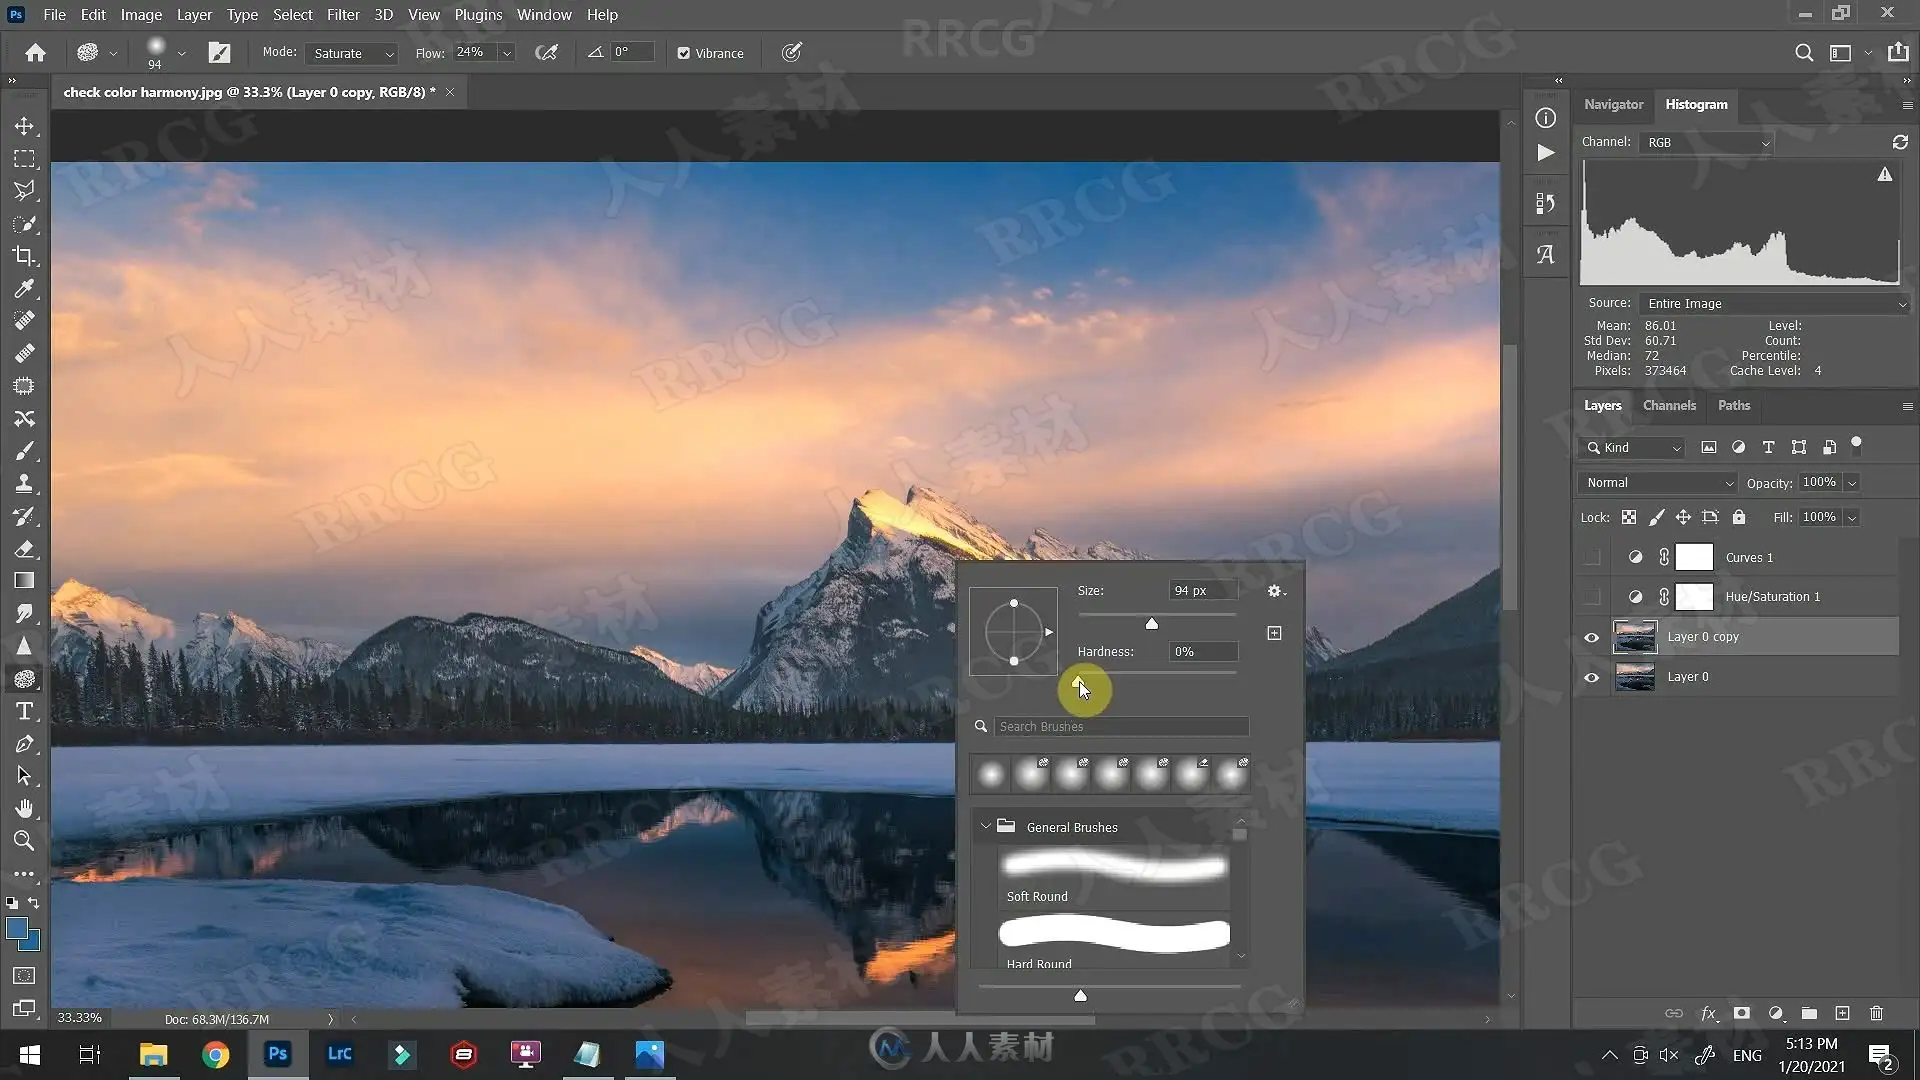Open the Actions play panel icon
Image resolution: width=1920 pixels, height=1080 pixels.
1546,153
